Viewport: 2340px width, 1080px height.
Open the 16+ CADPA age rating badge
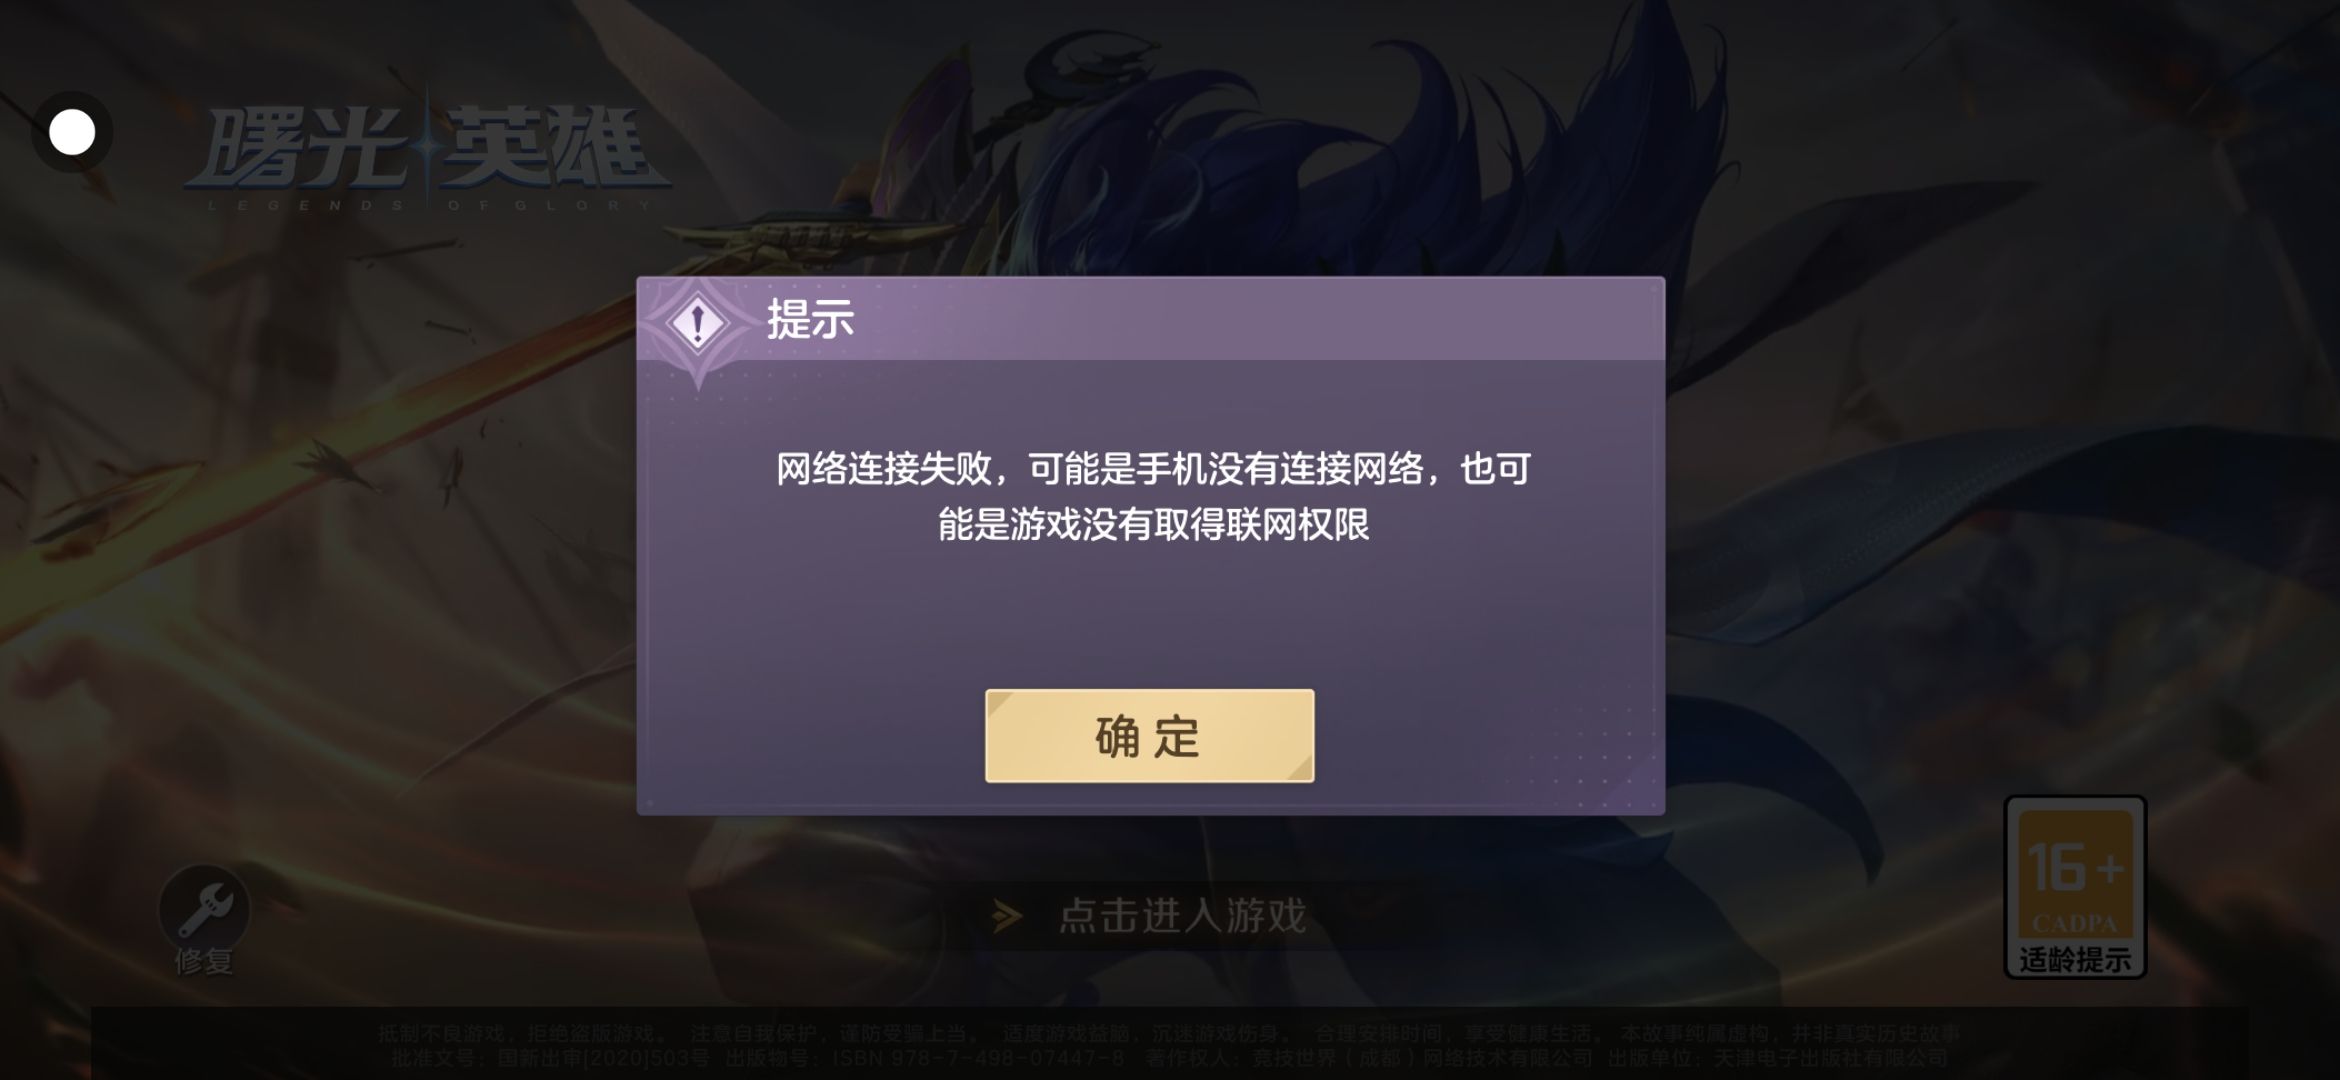pos(2076,888)
